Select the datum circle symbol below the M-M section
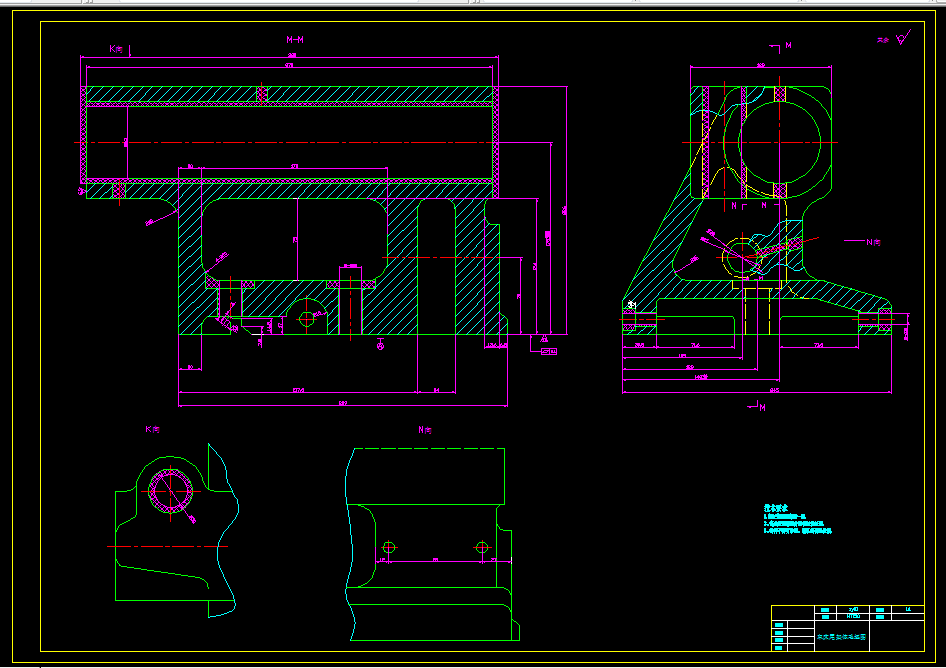This screenshot has width=946, height=668. [380, 346]
